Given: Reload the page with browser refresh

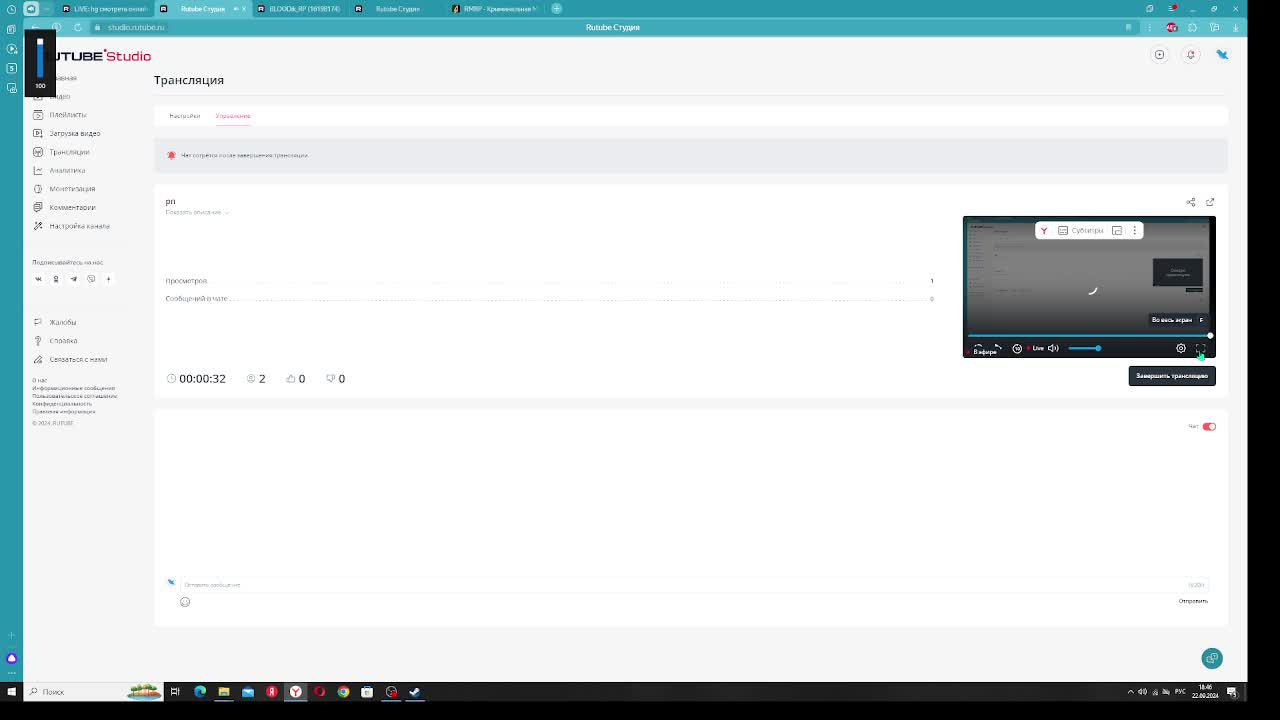Looking at the screenshot, I should [77, 27].
